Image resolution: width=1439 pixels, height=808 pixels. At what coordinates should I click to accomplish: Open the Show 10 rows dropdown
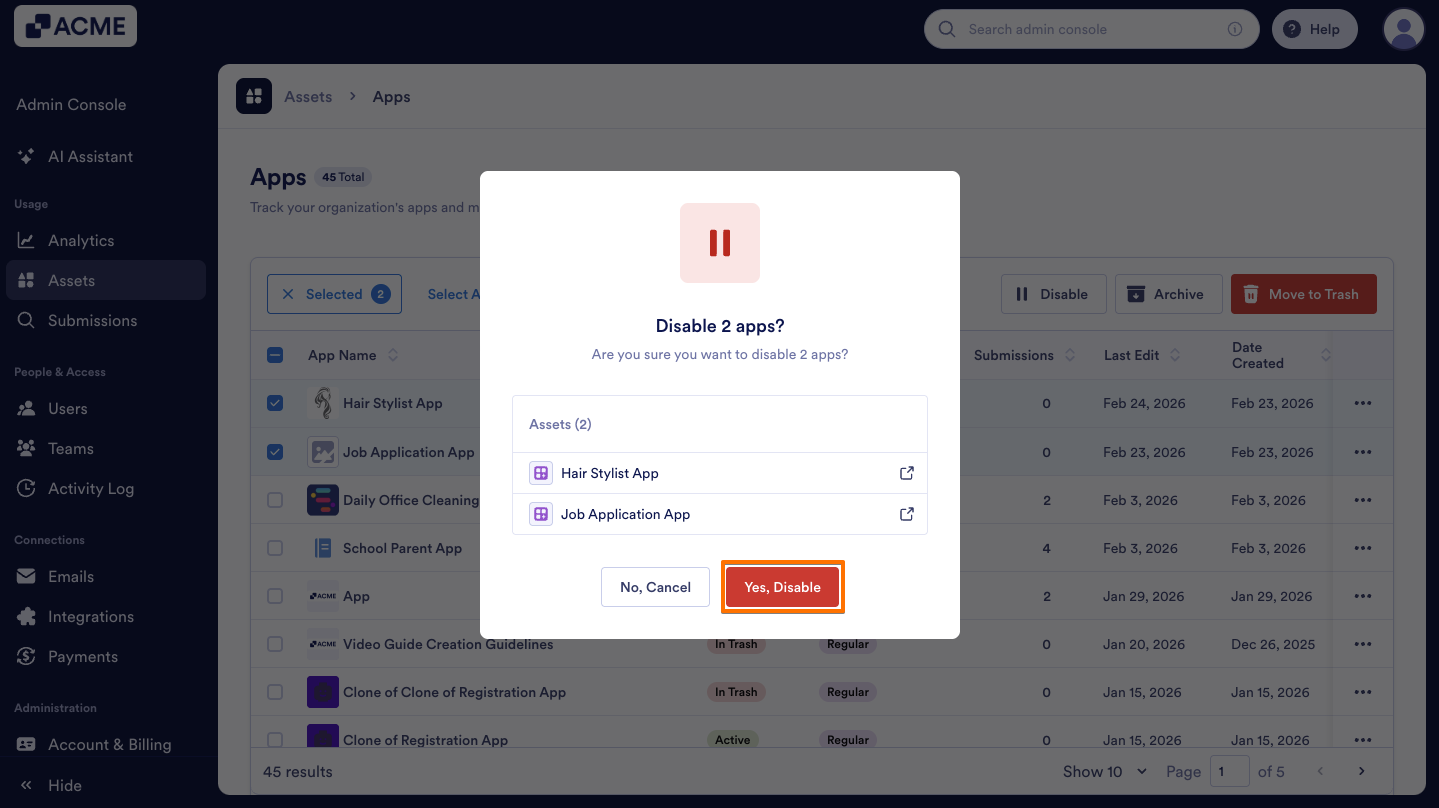coord(1106,771)
